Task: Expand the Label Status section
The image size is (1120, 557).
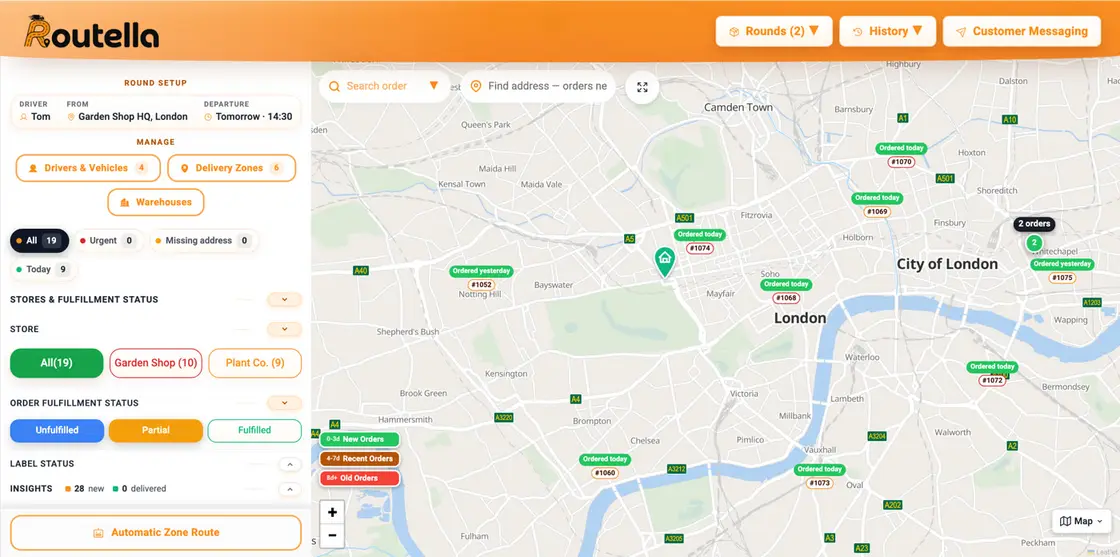Action: pos(289,464)
